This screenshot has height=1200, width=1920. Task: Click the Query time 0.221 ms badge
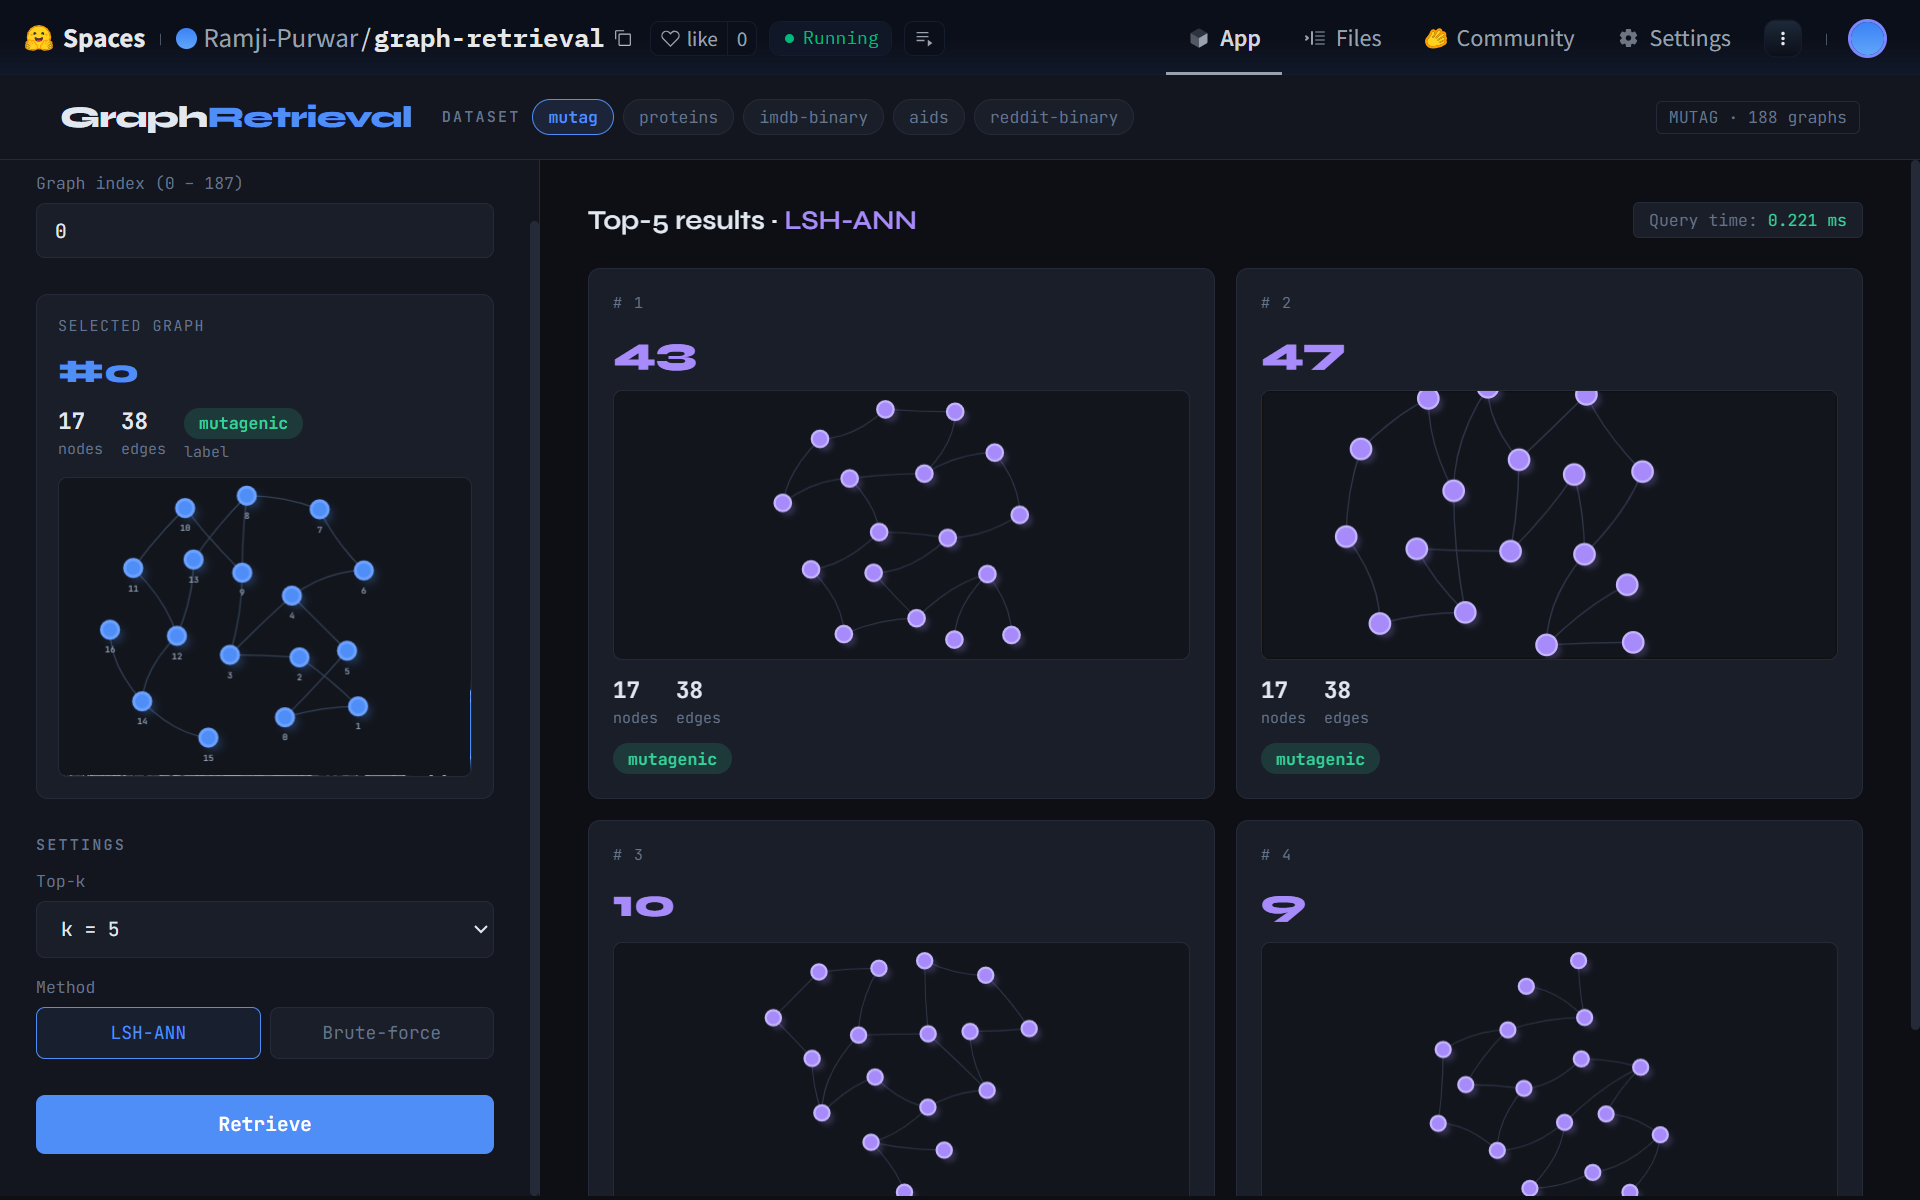[1747, 220]
